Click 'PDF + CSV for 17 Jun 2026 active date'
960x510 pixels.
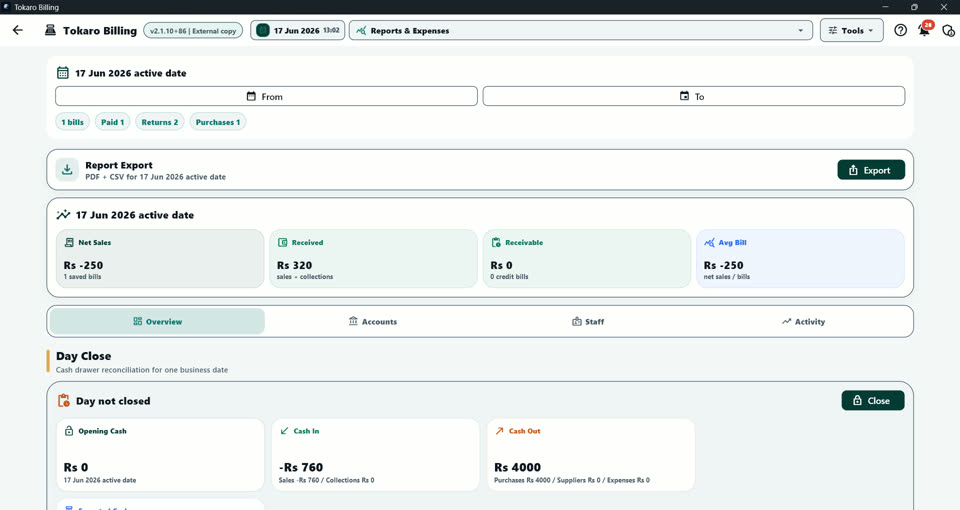(156, 177)
